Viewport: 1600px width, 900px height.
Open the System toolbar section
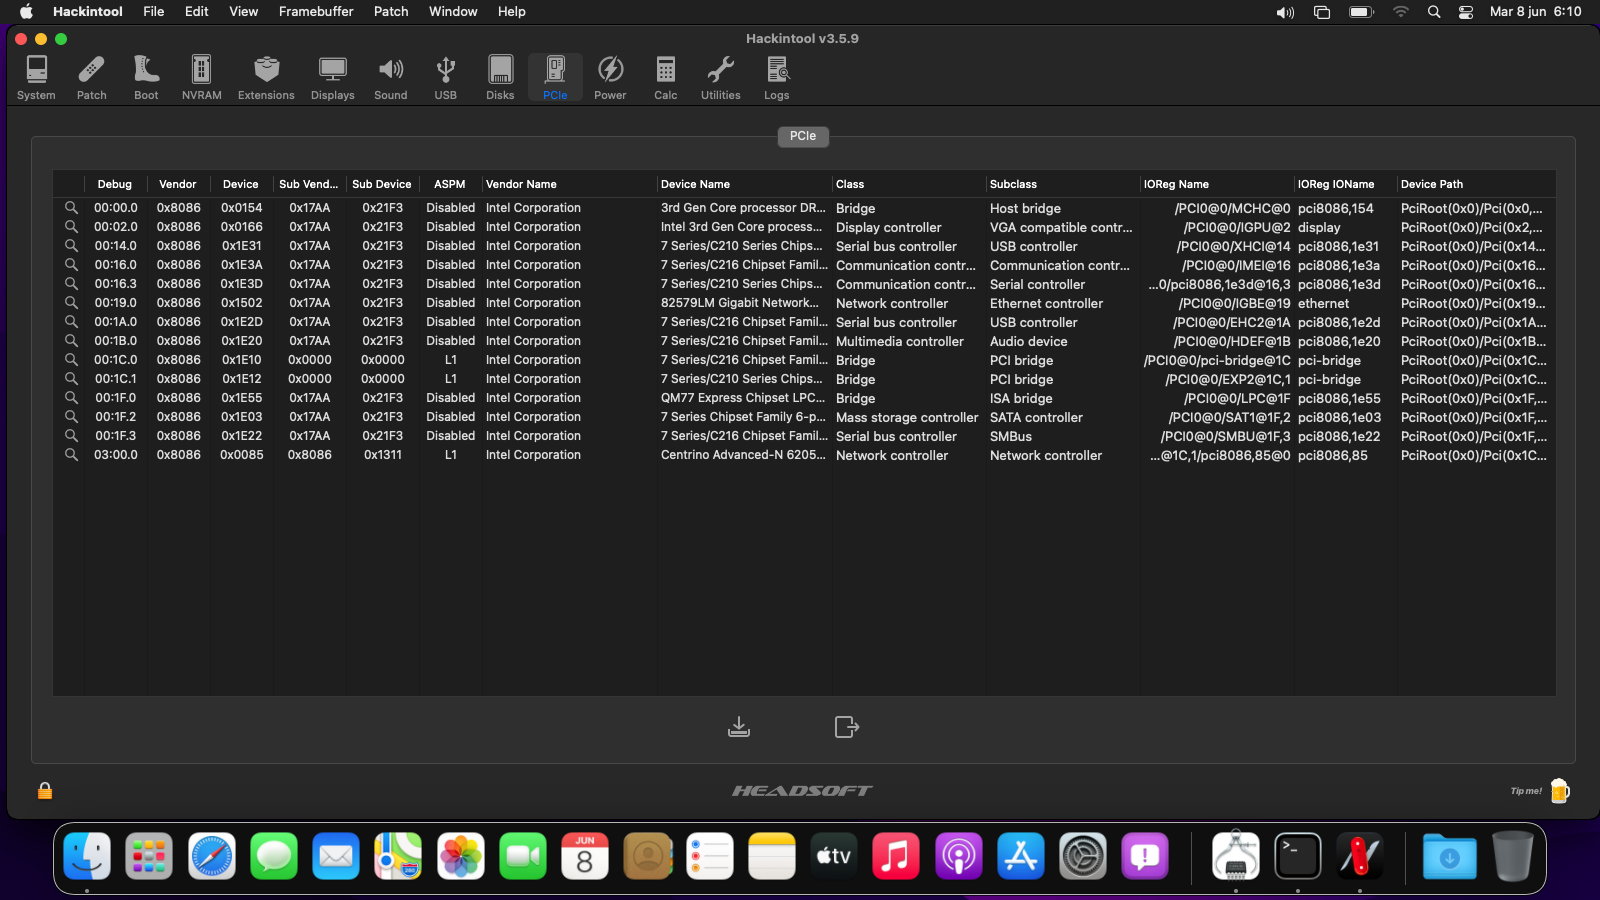pos(36,78)
